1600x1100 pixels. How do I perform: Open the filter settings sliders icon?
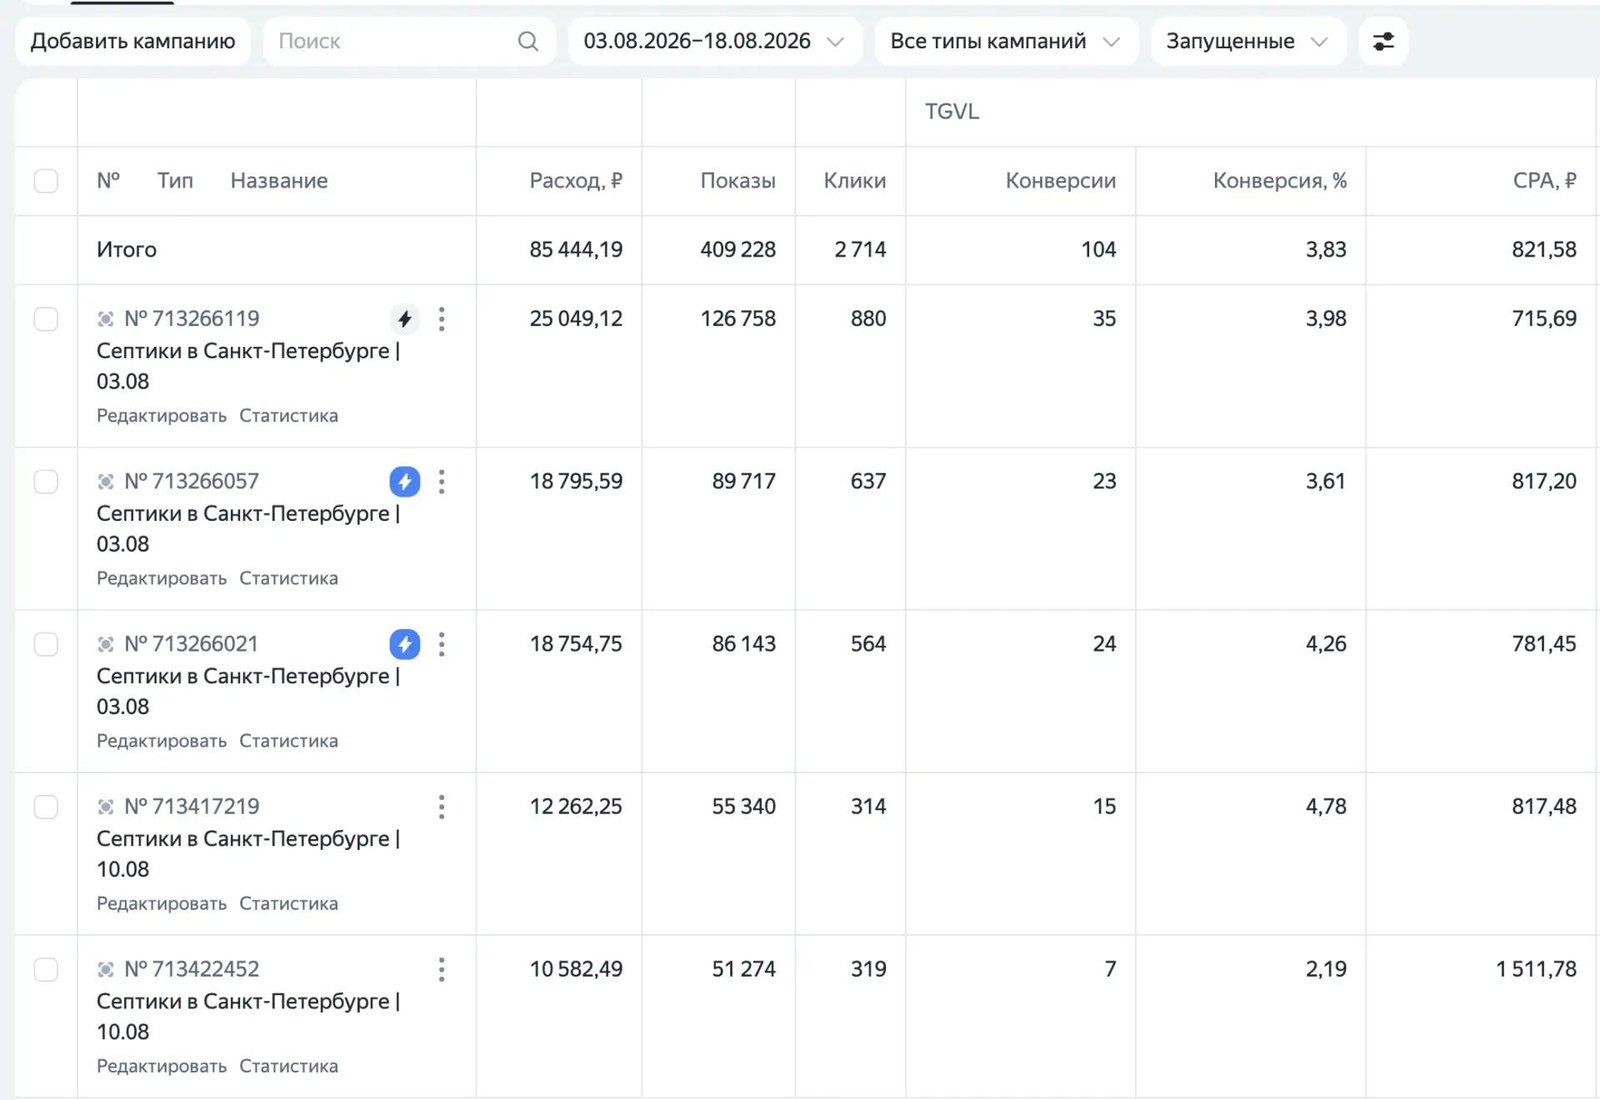[1383, 41]
